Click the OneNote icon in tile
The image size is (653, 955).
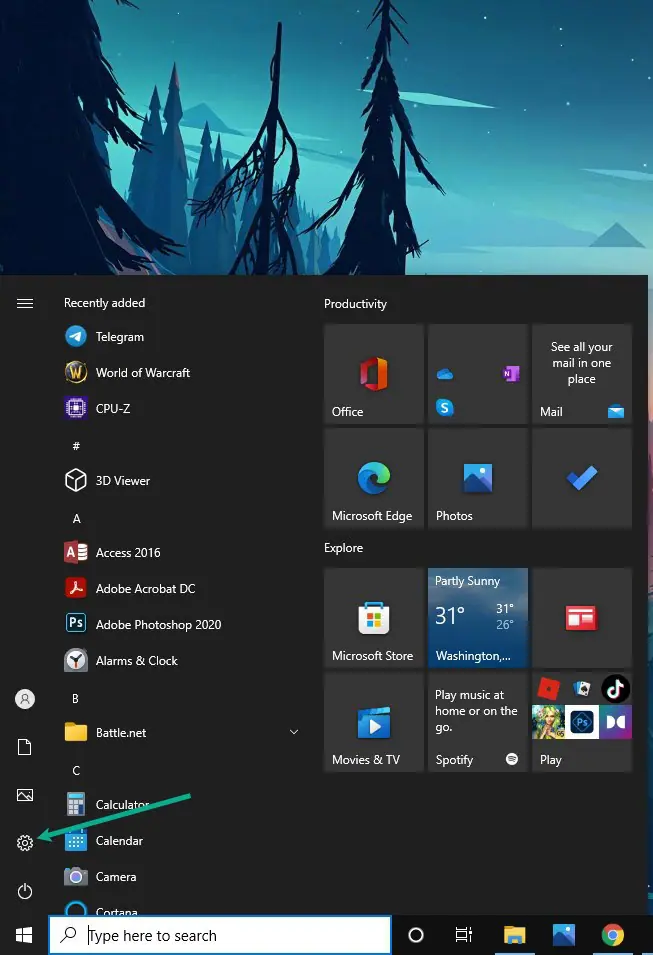coord(510,373)
